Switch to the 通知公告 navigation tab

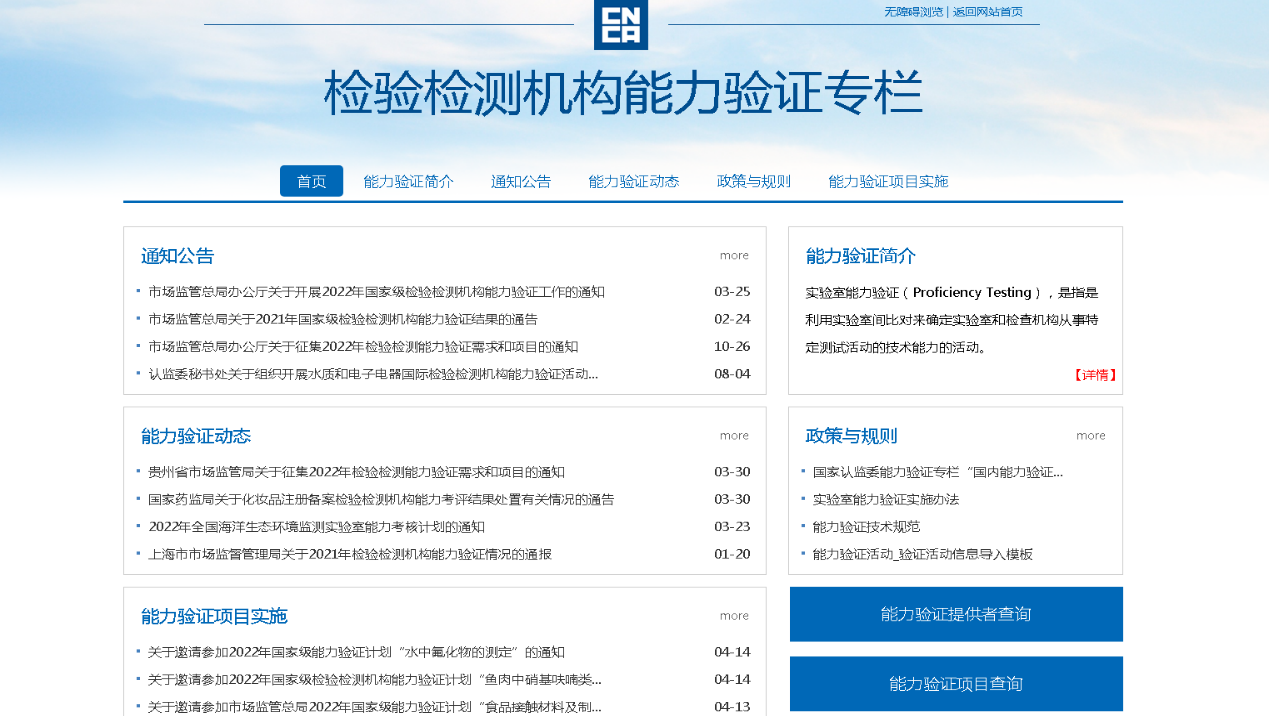pos(520,181)
